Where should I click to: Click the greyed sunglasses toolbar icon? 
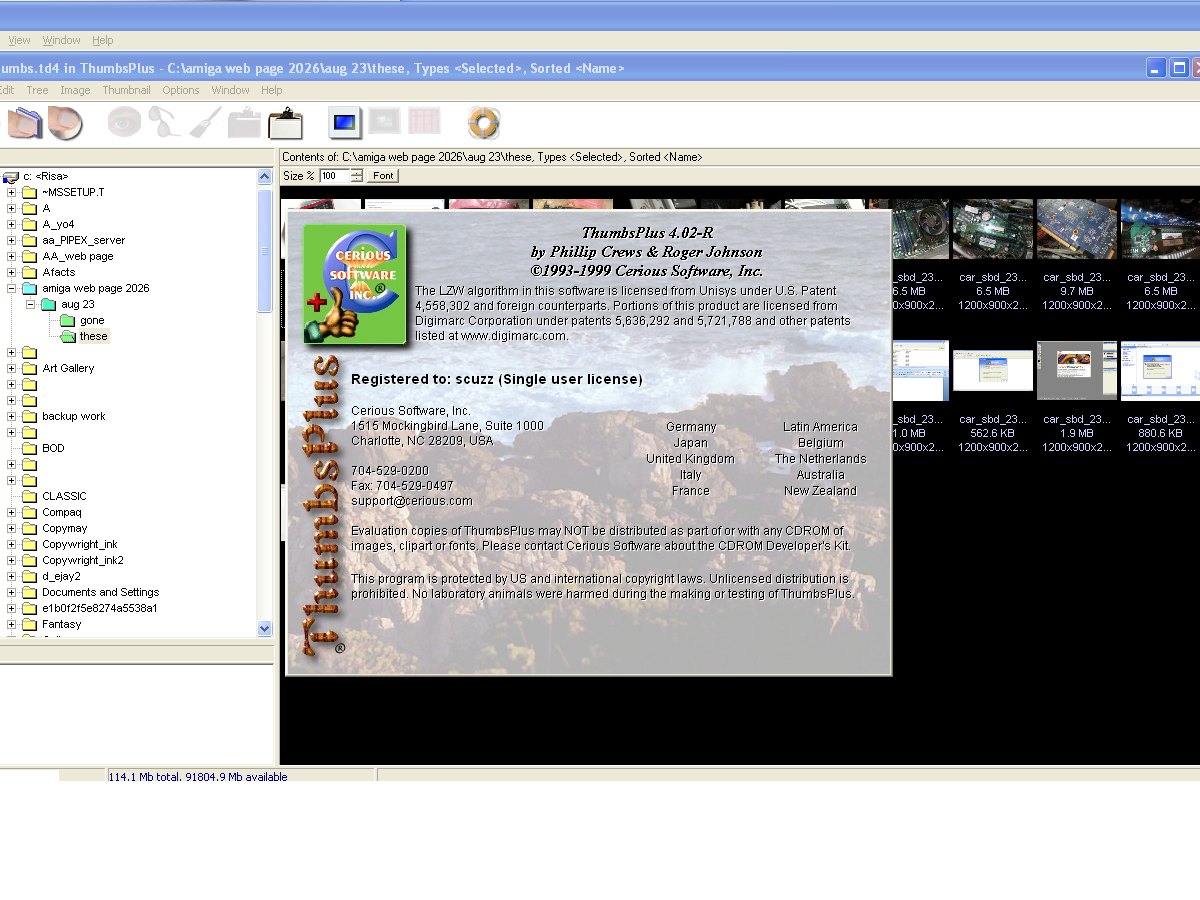[165, 122]
